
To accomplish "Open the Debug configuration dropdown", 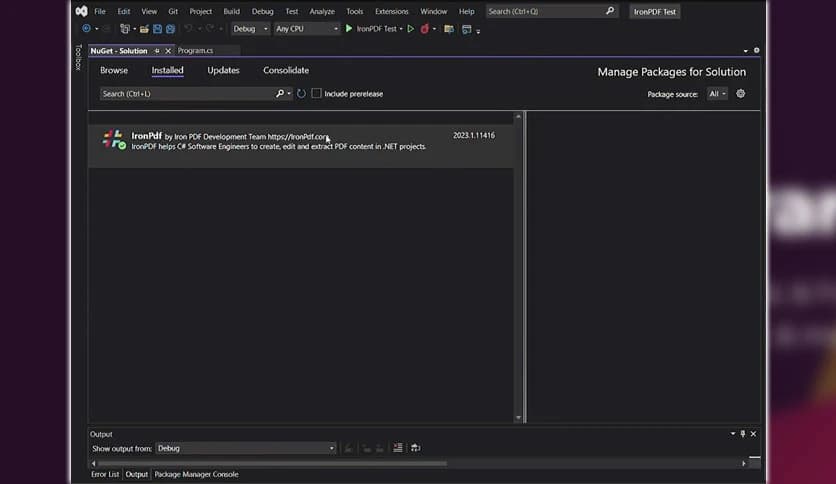I will click(250, 29).
